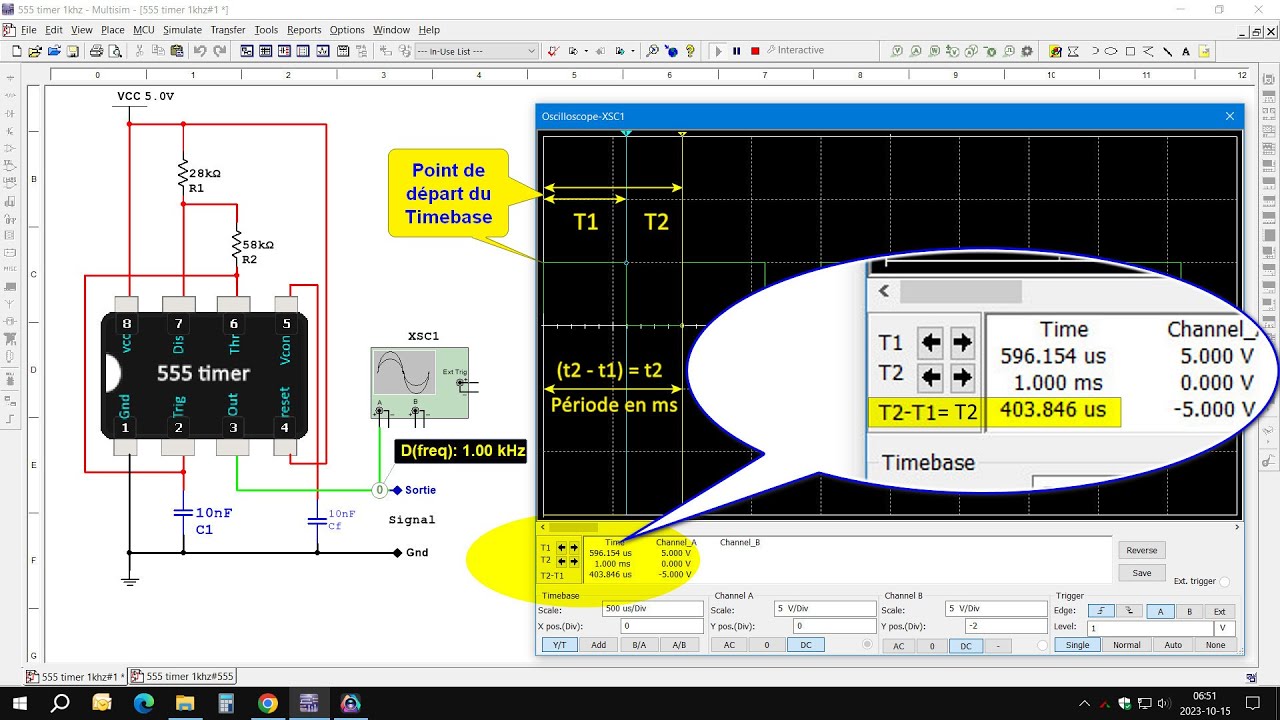Choose rising edge trigger

click(1101, 611)
